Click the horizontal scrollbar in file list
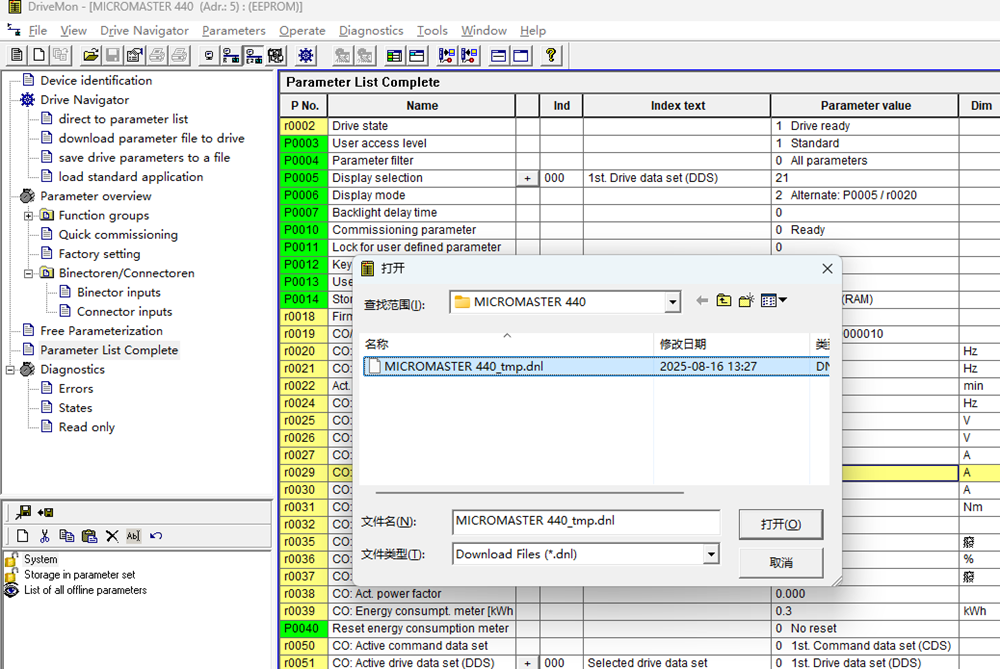This screenshot has height=669, width=1000. (529, 492)
